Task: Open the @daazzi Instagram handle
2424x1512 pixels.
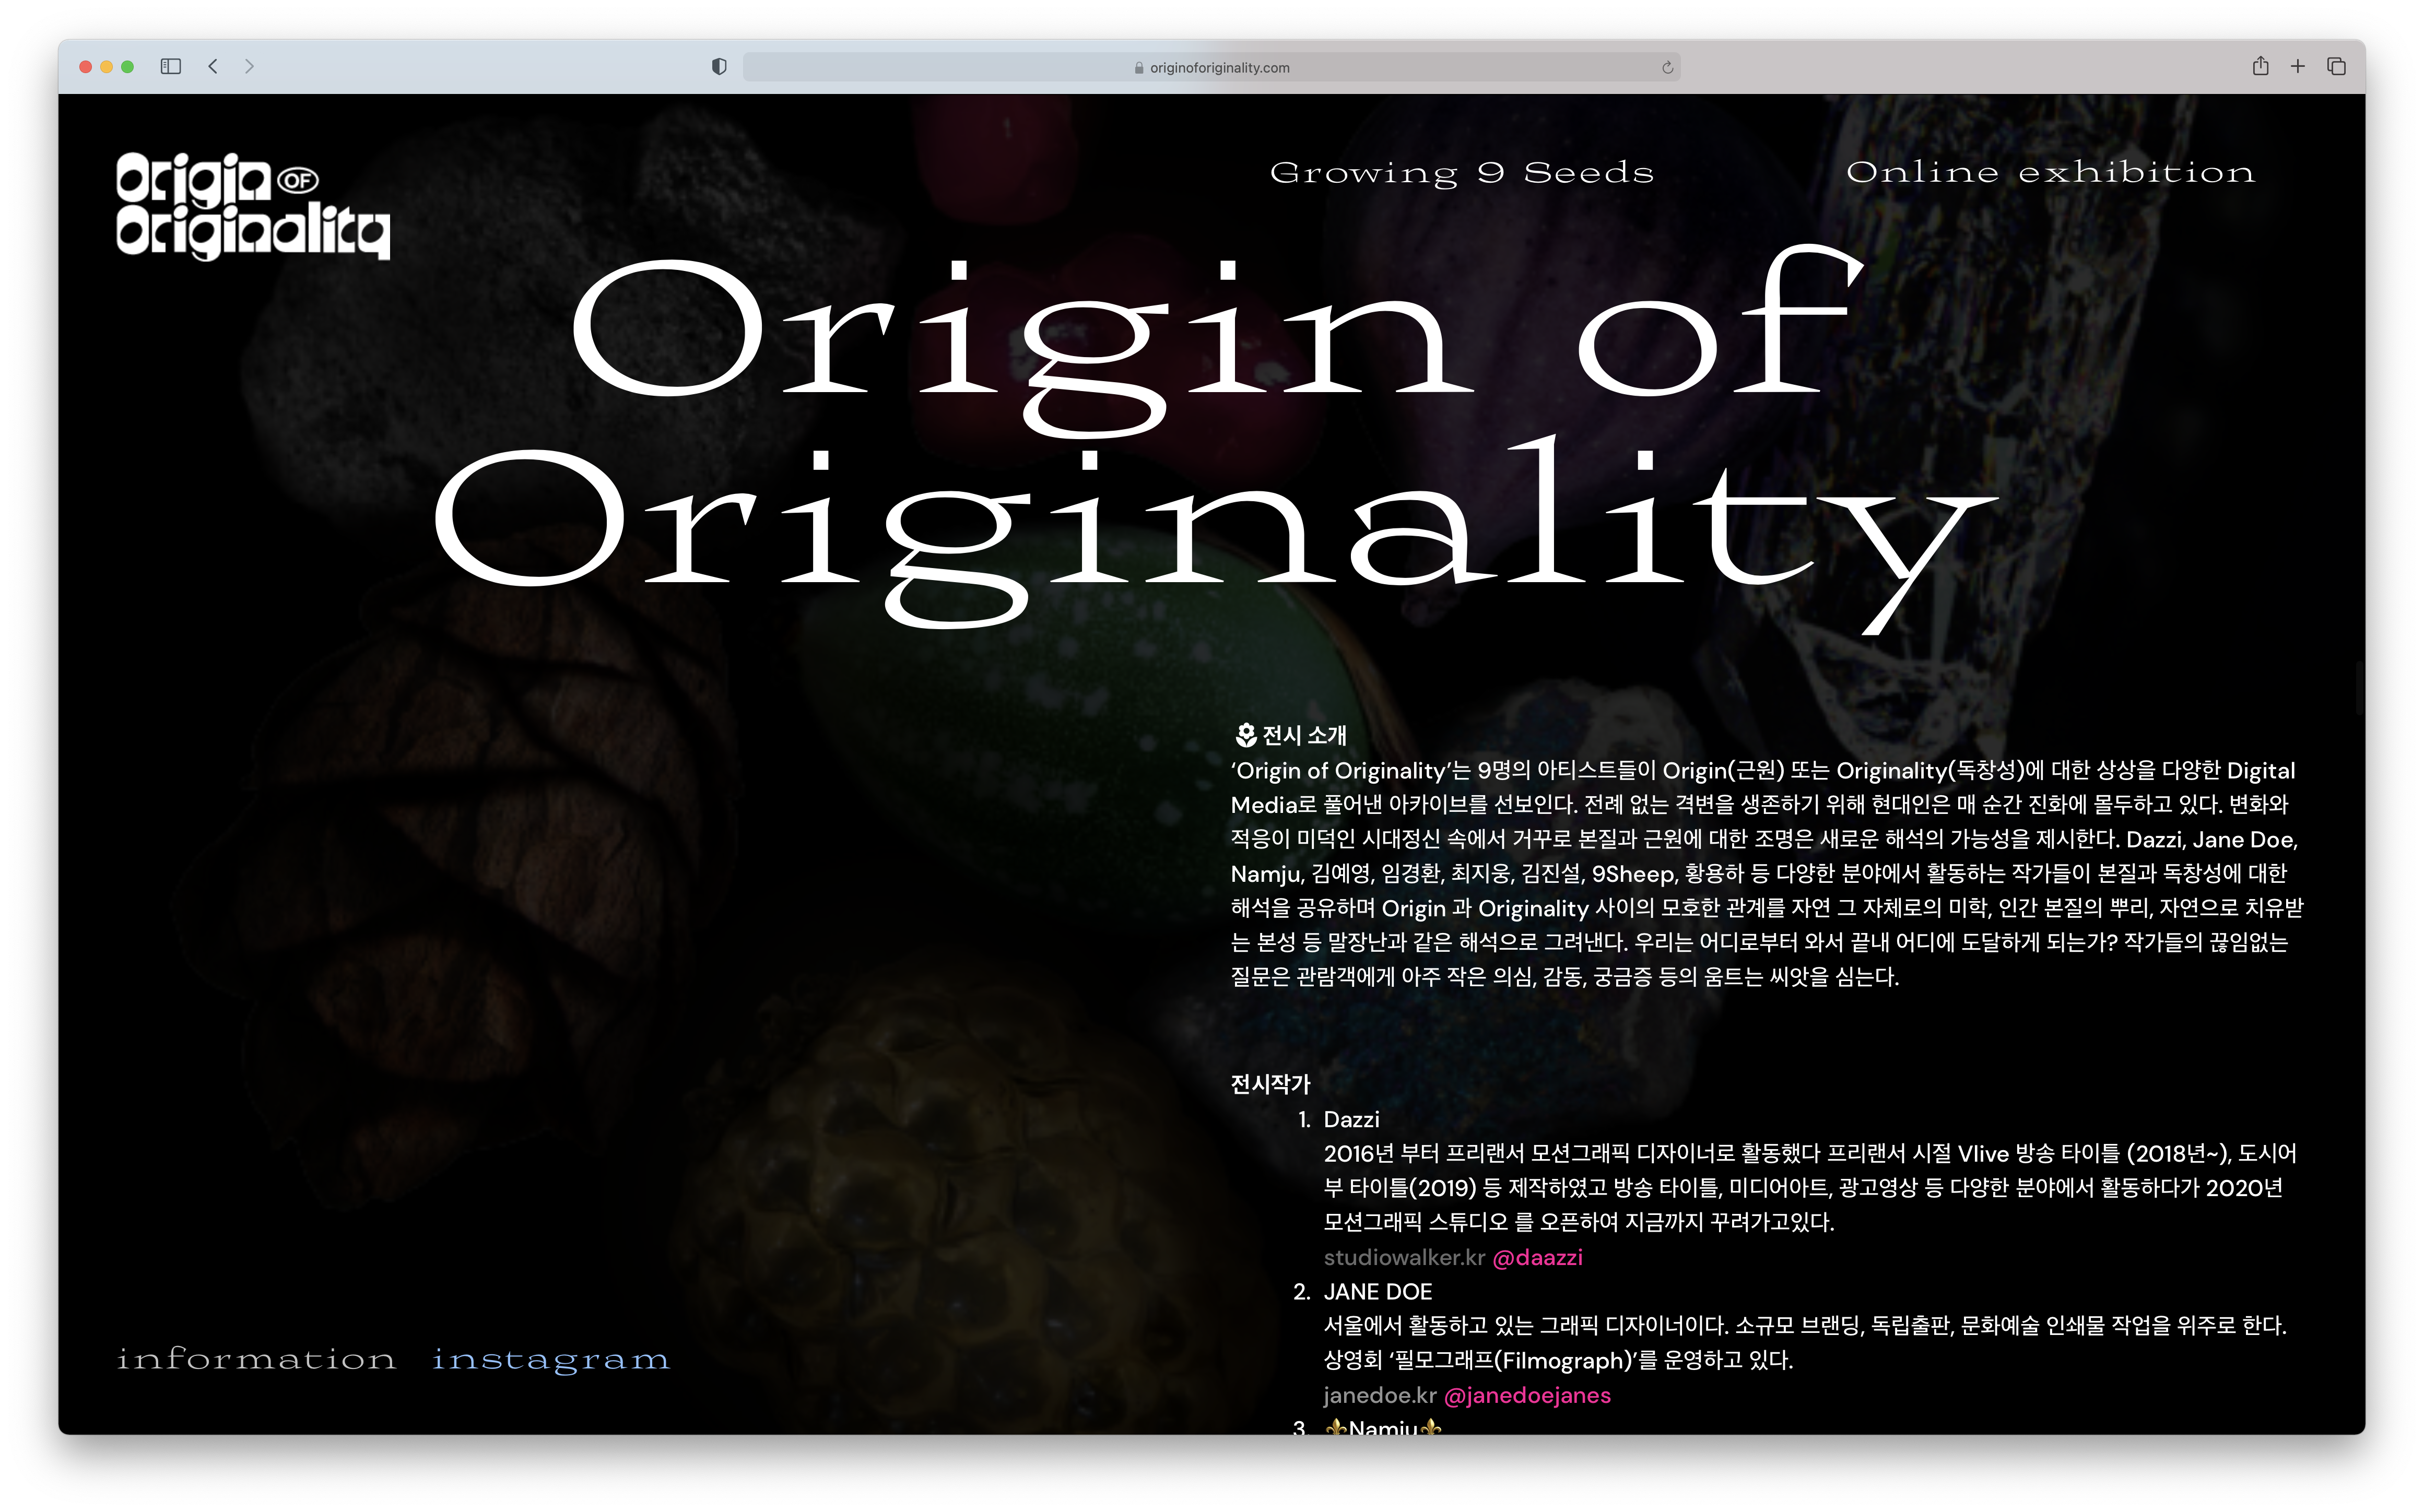Action: coord(1537,1257)
